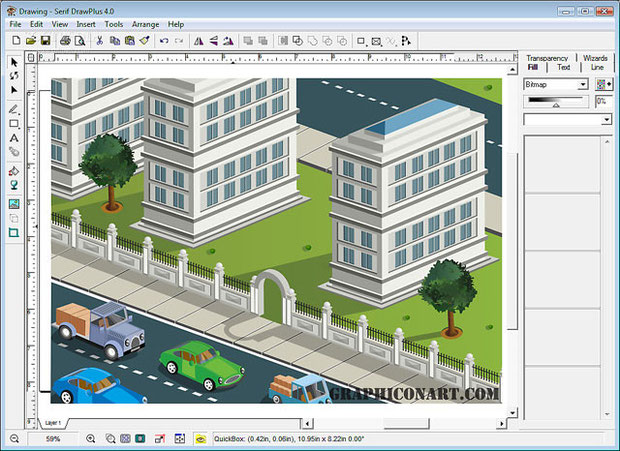620x451 pixels.
Task: Click the Align objects toolbar icon
Action: click(283, 41)
